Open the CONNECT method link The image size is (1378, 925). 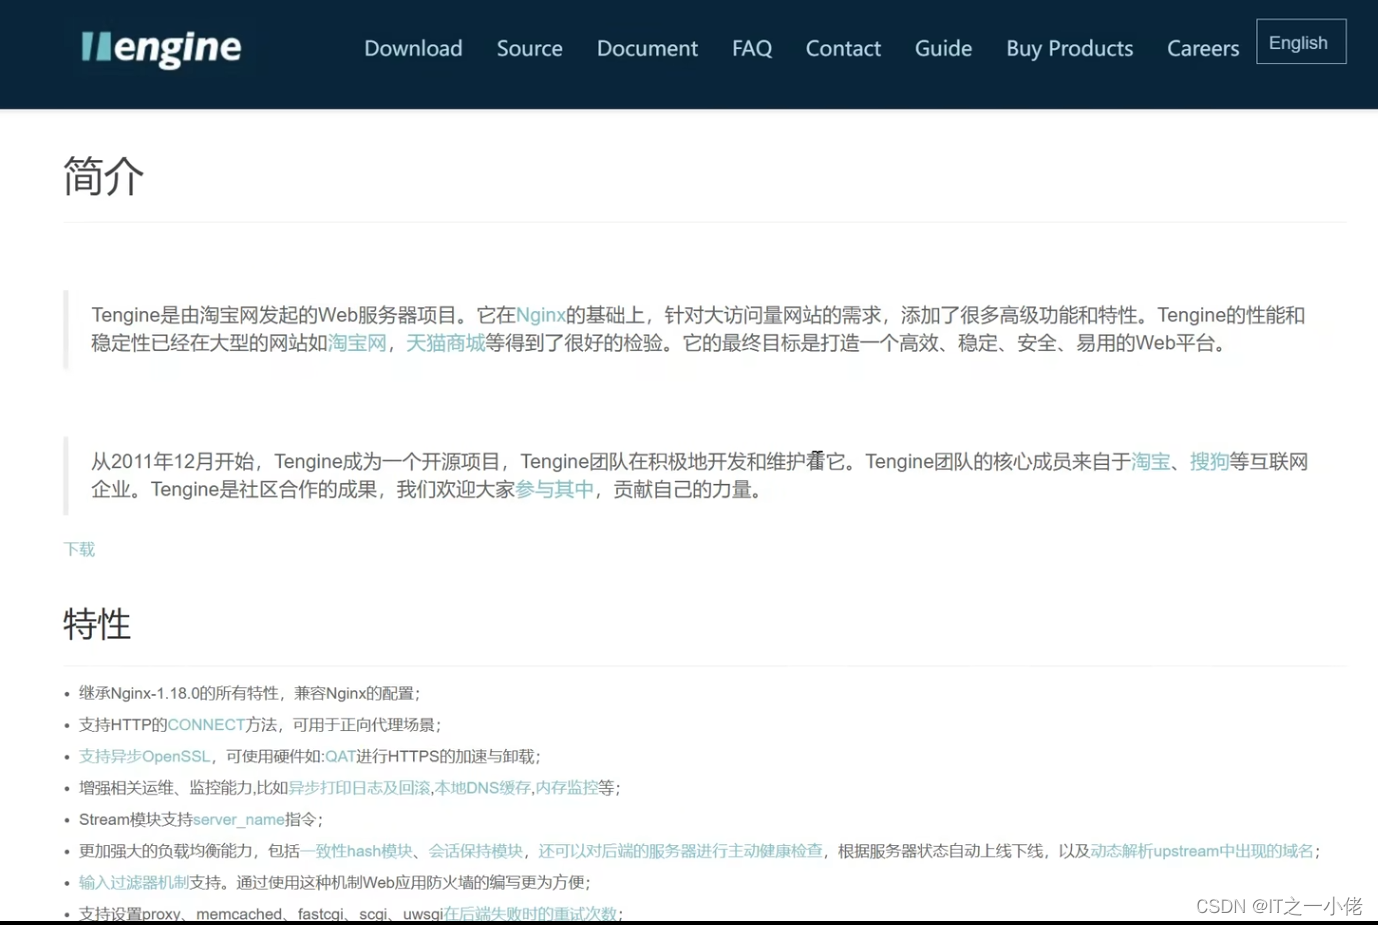tap(207, 724)
